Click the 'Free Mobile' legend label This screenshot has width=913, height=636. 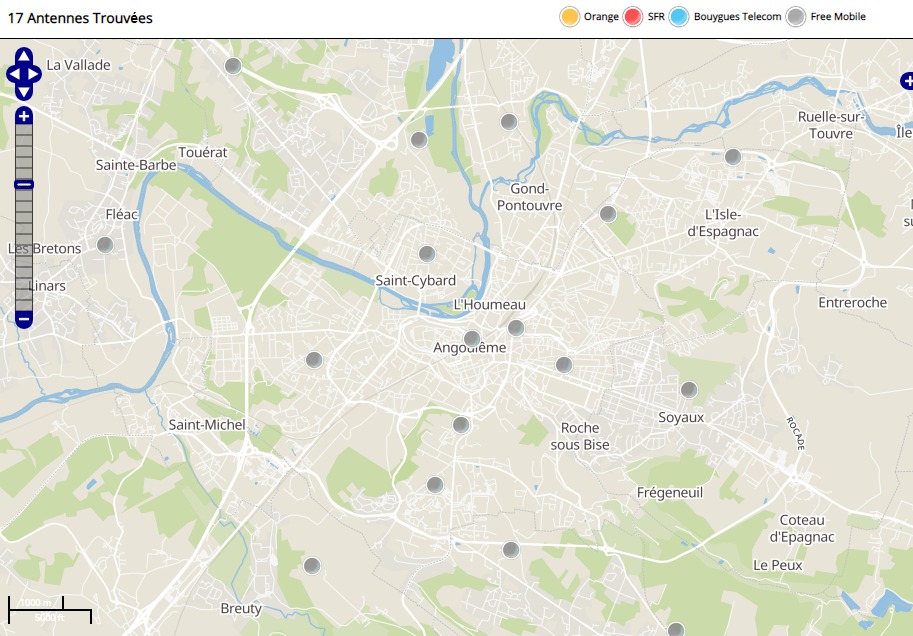pos(838,17)
